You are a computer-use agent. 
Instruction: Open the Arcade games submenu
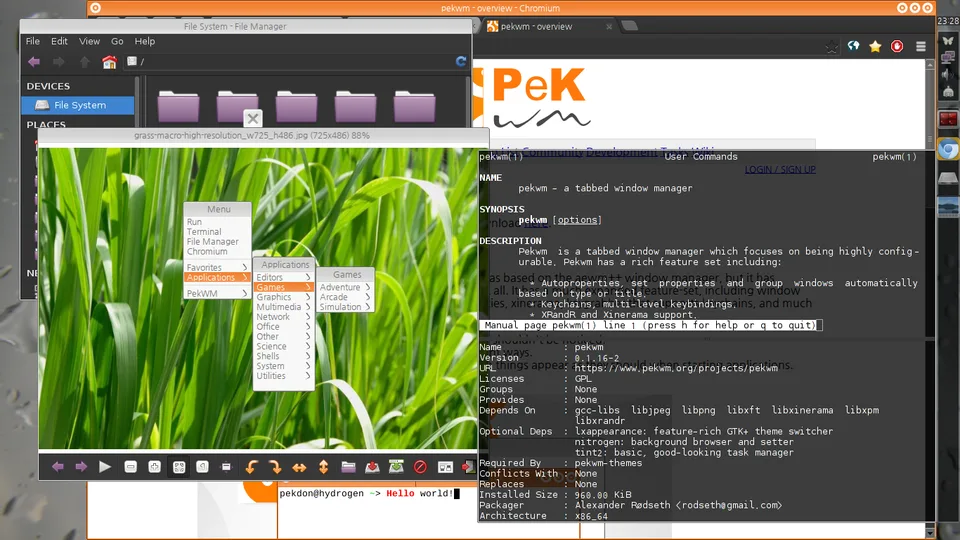(x=345, y=297)
